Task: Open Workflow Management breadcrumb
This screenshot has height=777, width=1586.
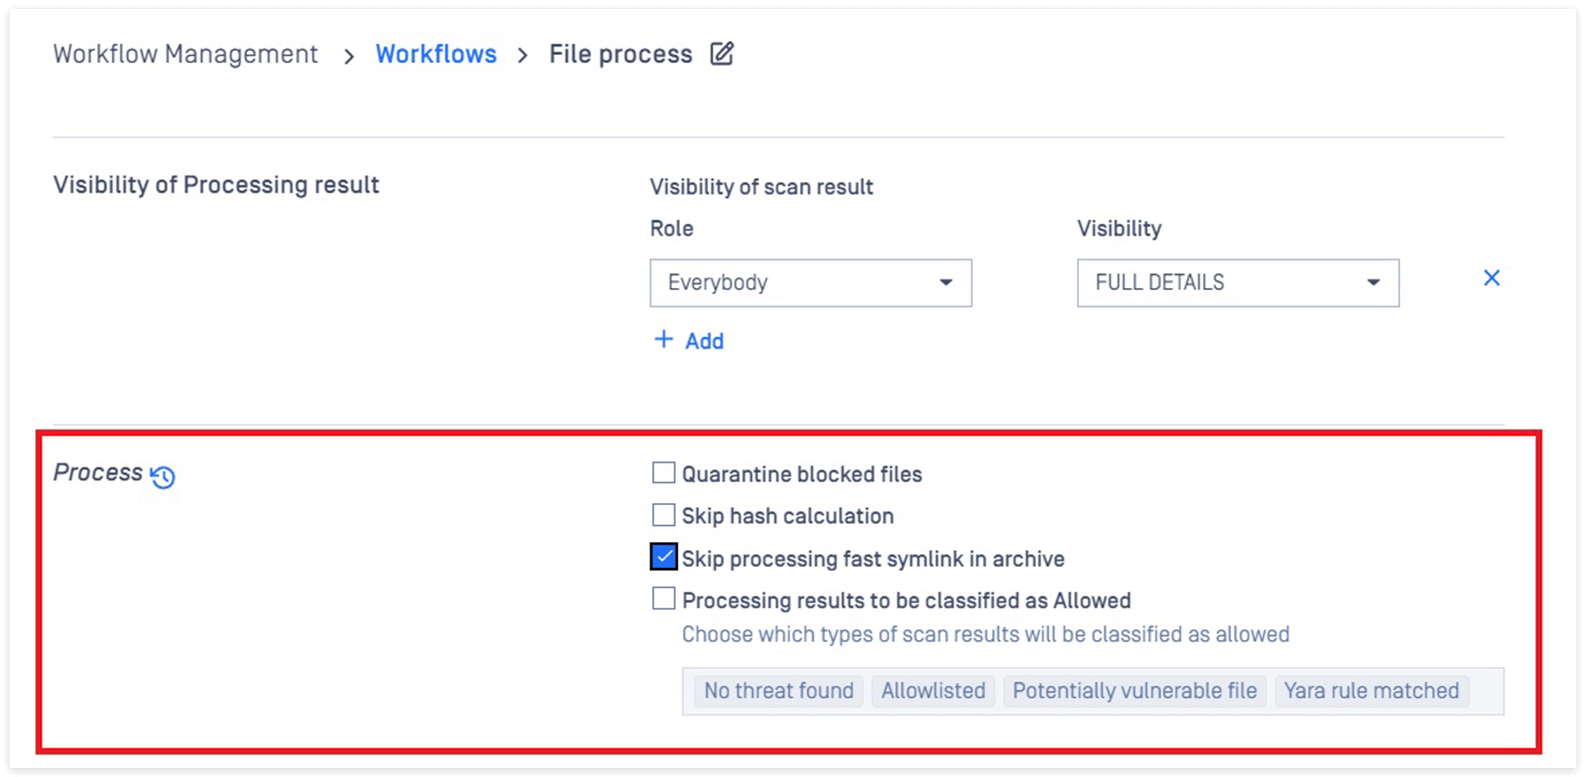Action: pyautogui.click(x=185, y=54)
